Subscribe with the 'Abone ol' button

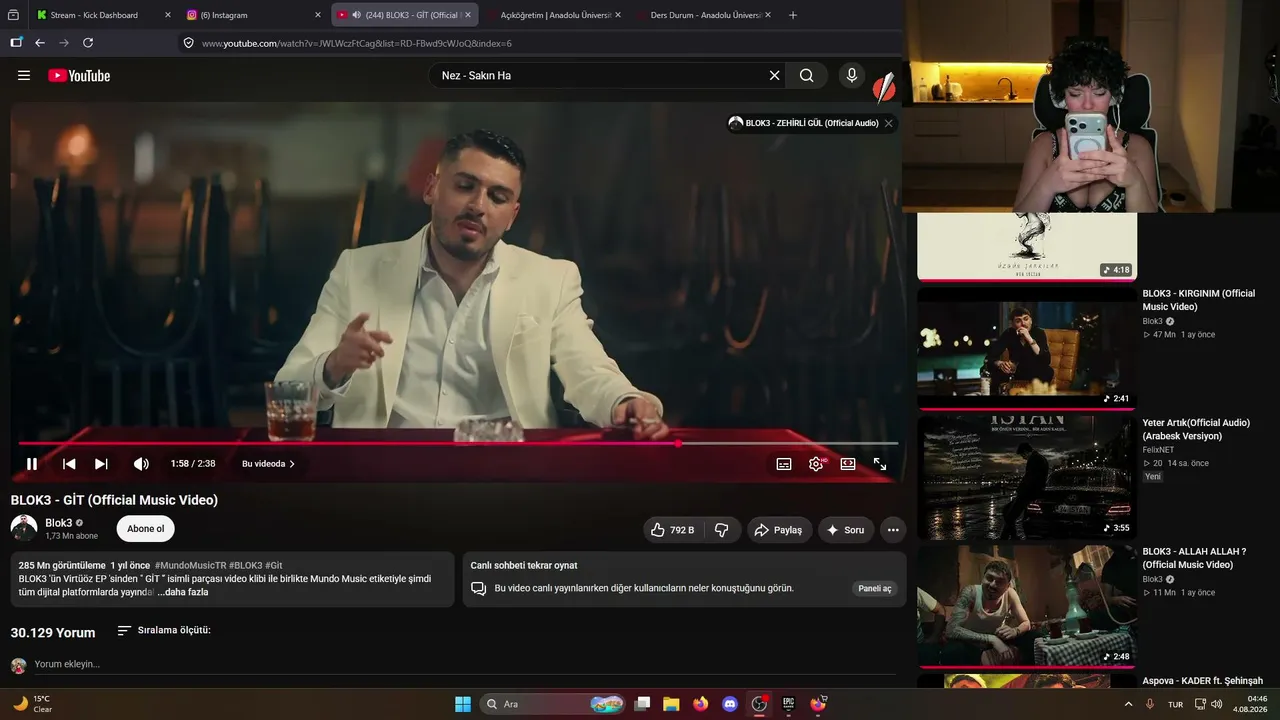coord(146,529)
